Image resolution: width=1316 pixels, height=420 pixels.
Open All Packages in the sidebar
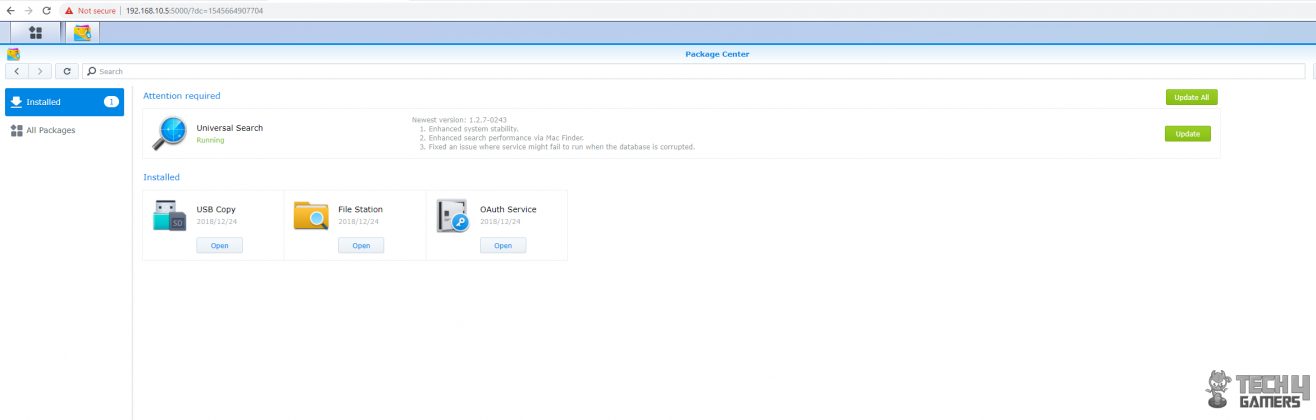(65, 130)
